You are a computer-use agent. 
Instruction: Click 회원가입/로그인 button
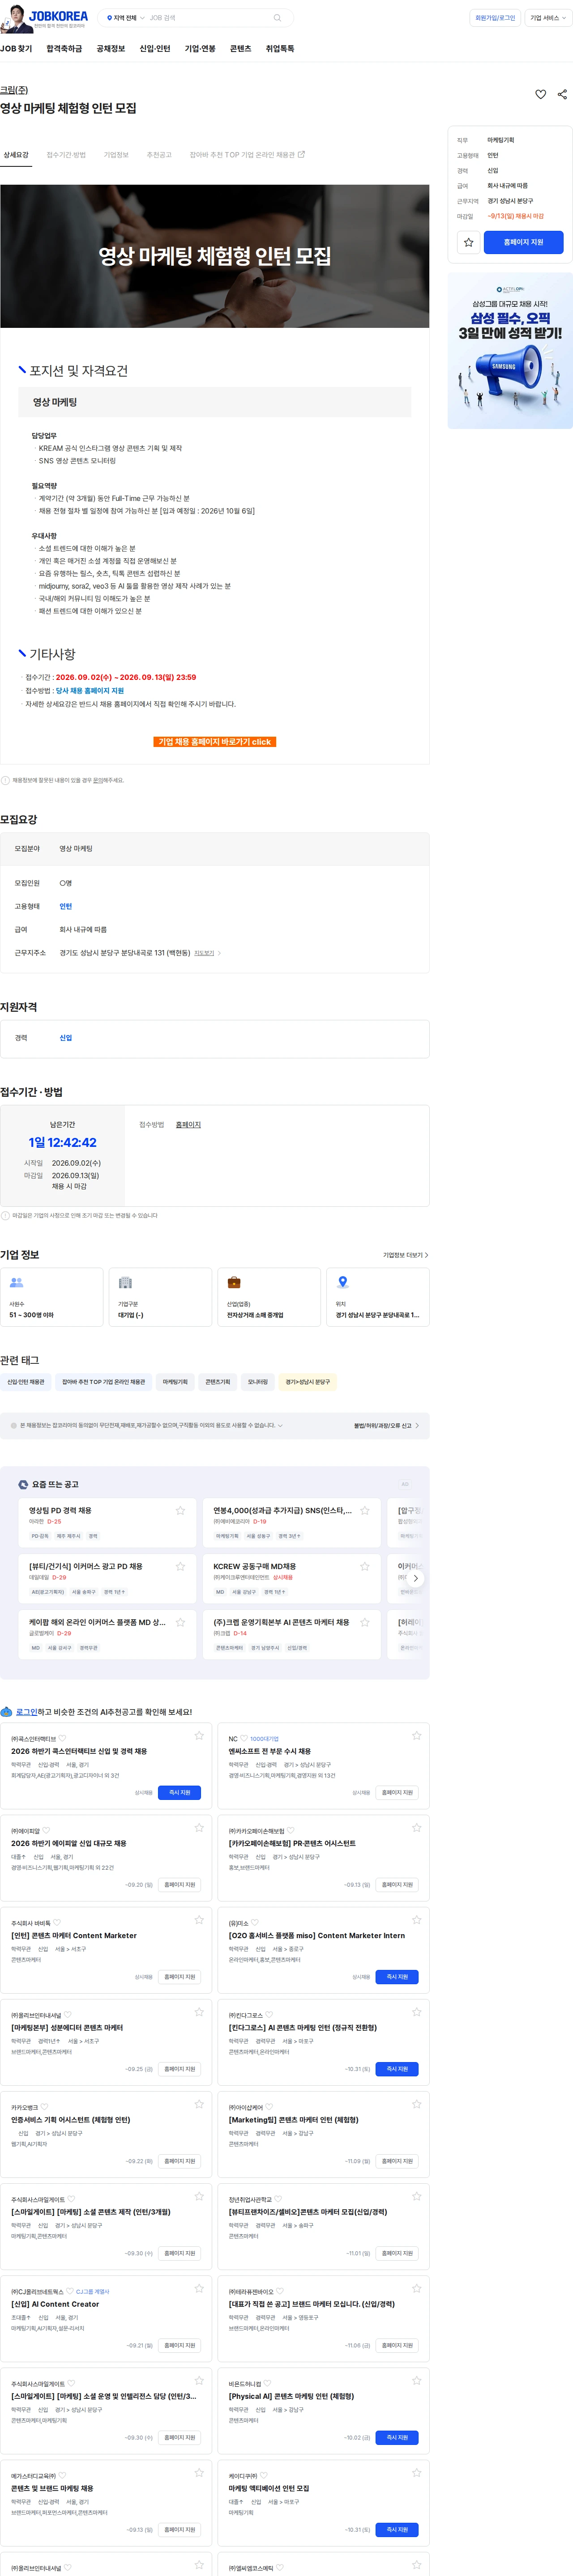(x=495, y=18)
